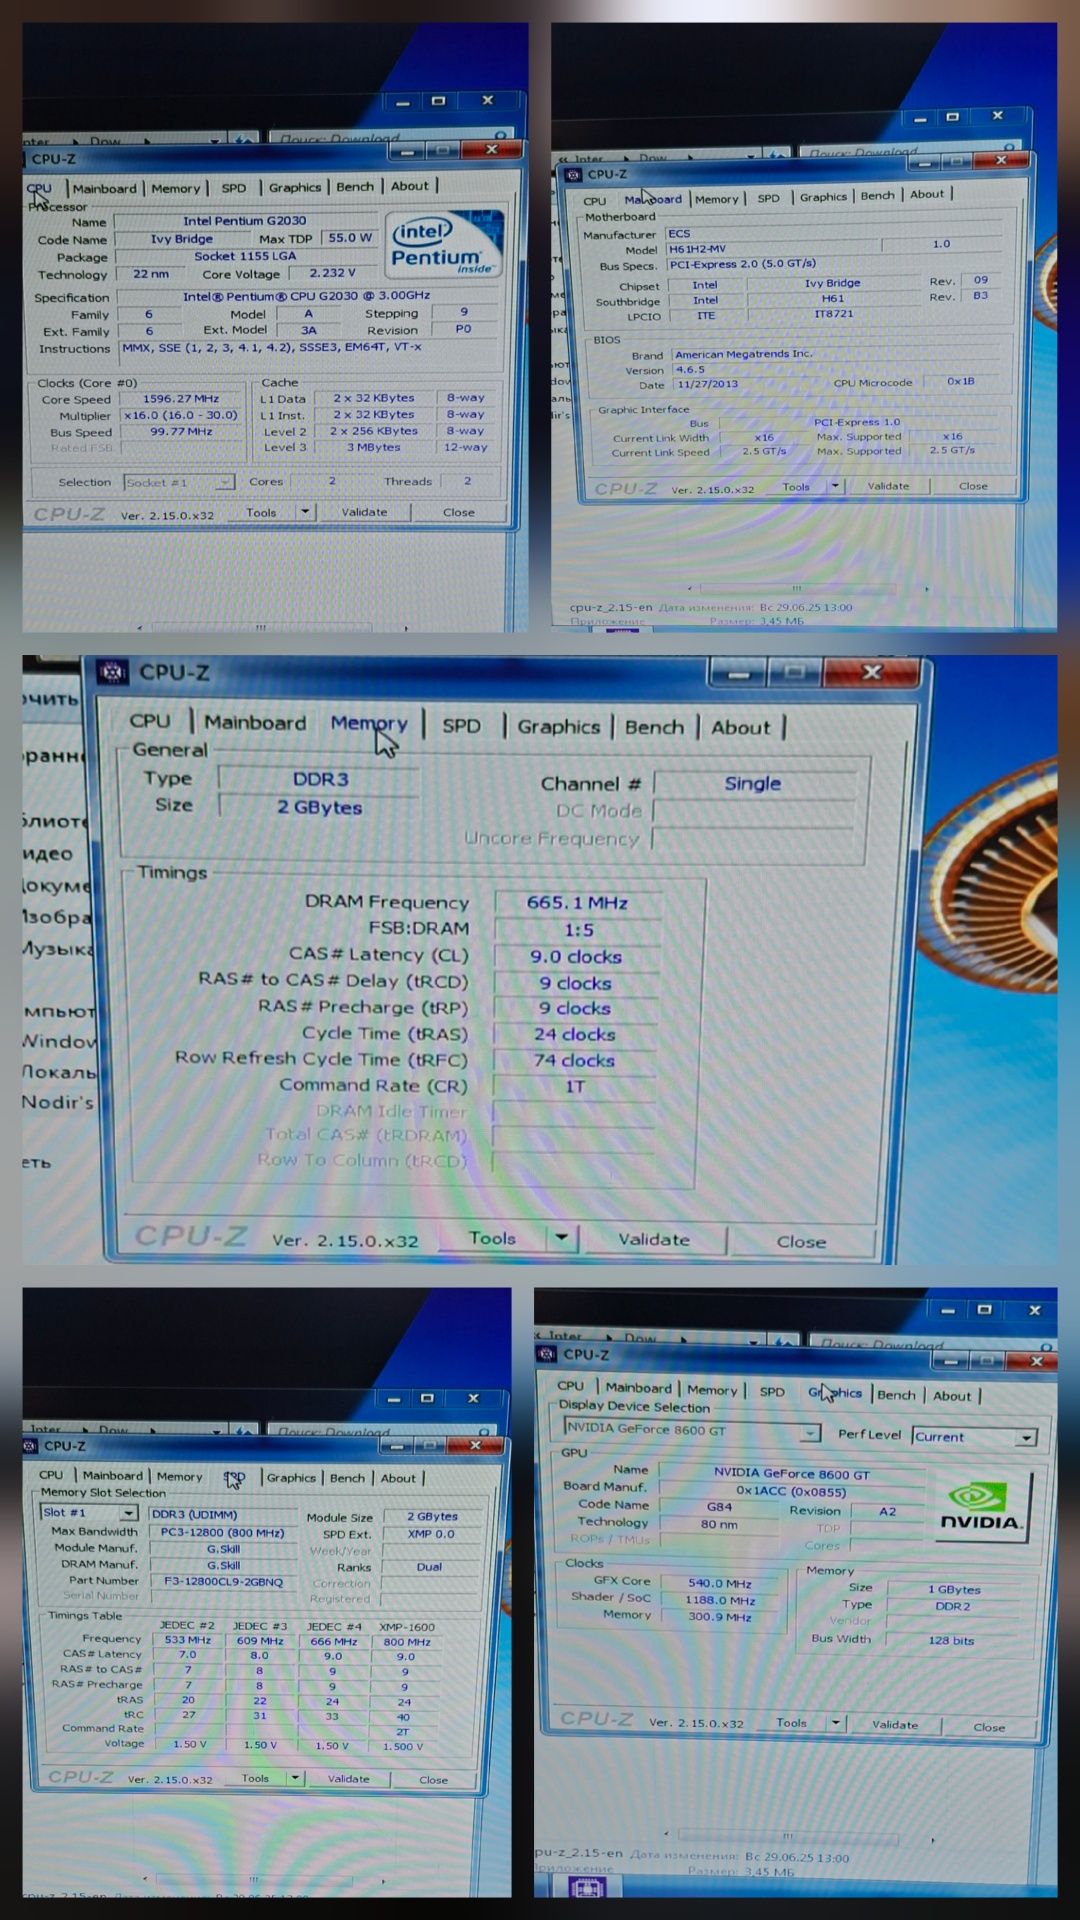Click Validate in the Pentium G2030 window
Screen dimensions: 1080x1920
tap(364, 512)
